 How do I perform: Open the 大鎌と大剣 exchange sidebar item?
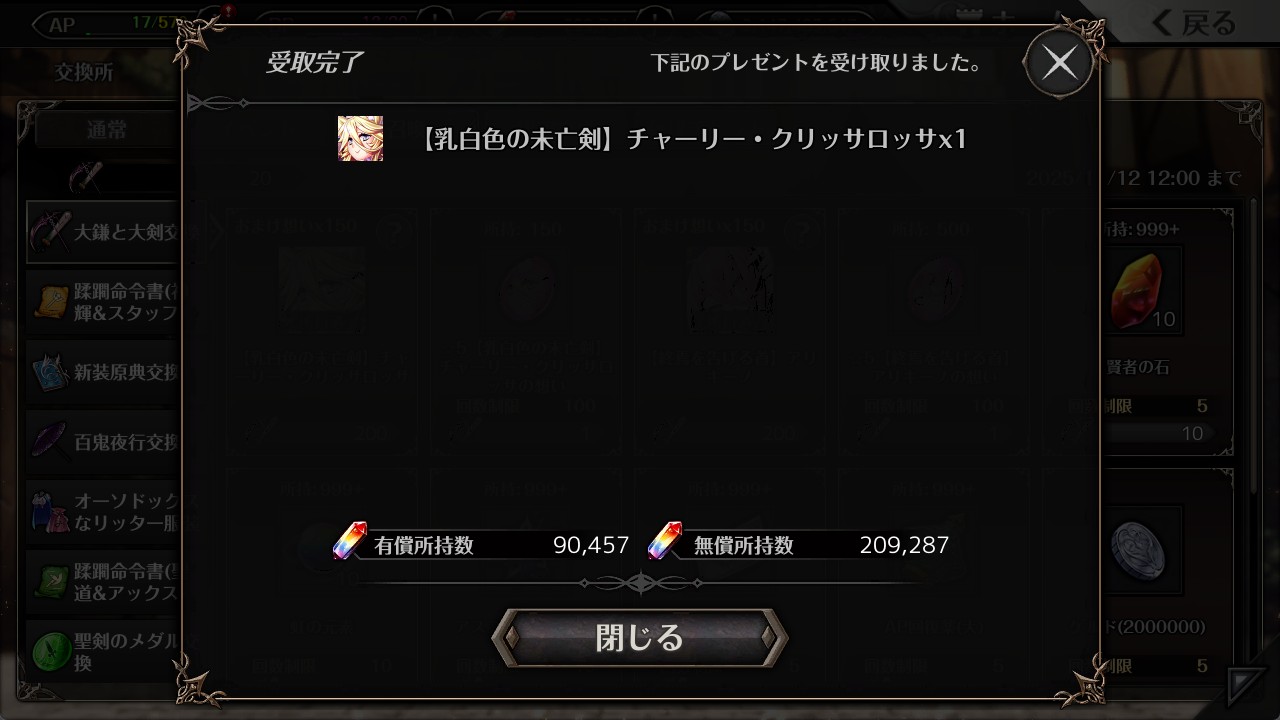[104, 231]
